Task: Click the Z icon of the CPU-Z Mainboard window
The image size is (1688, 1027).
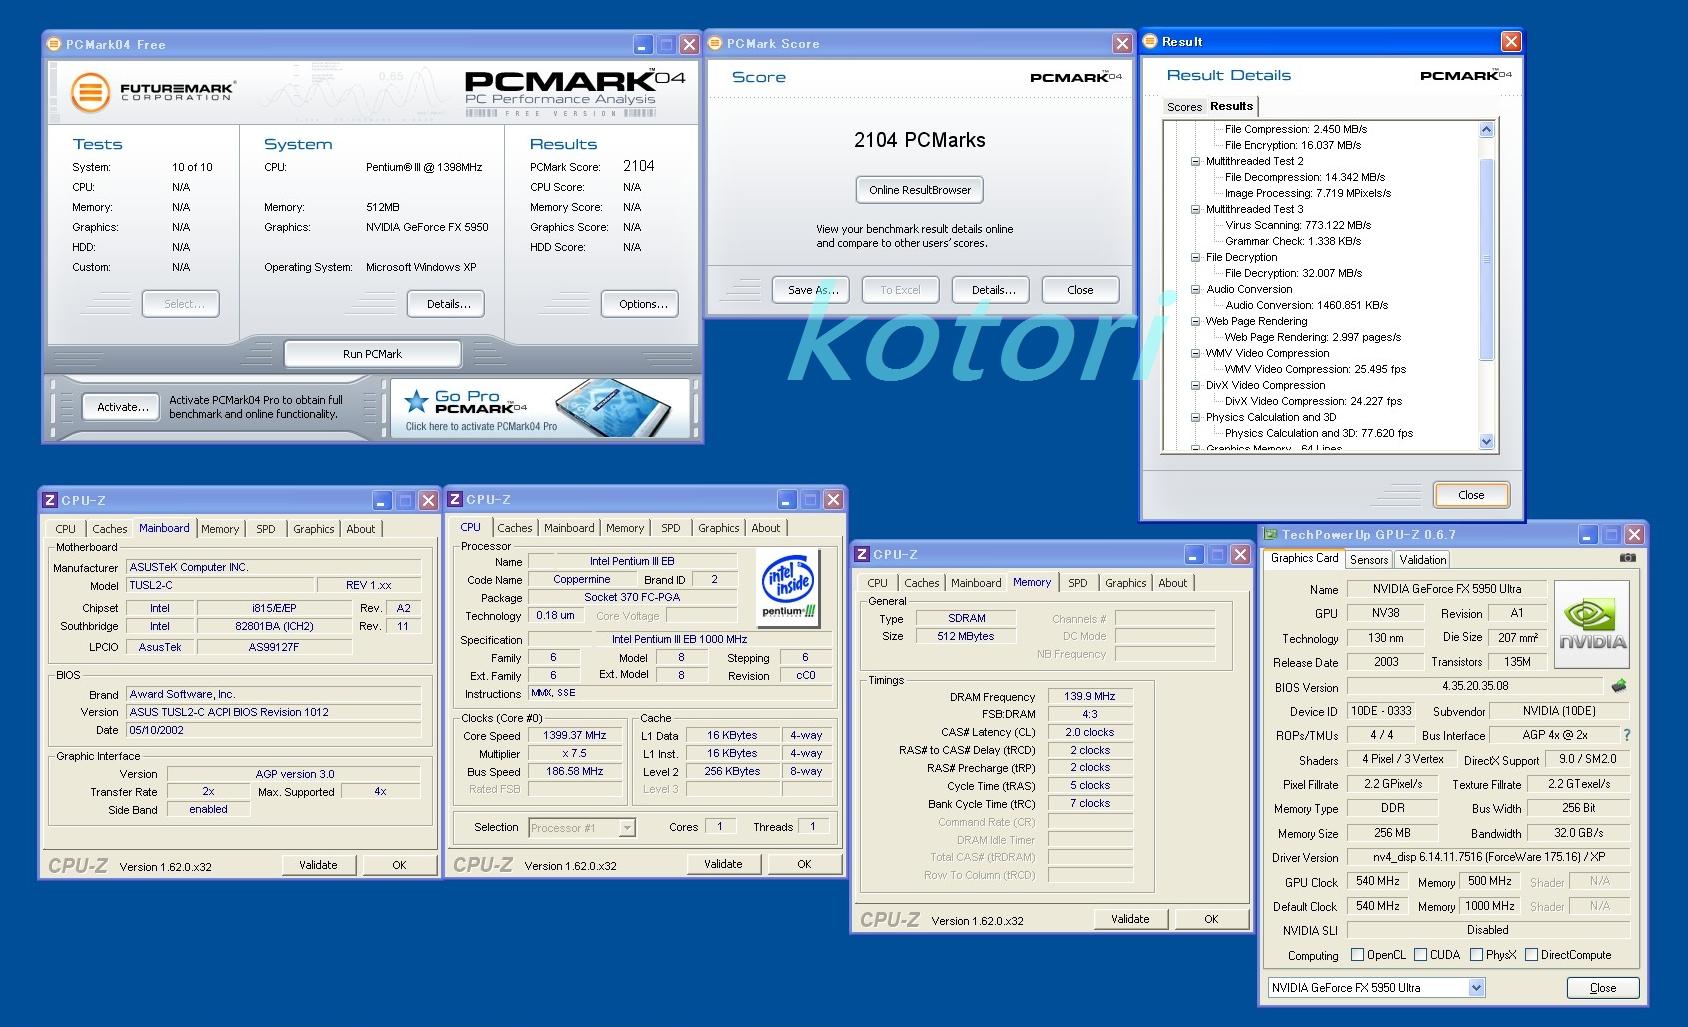Action: coord(51,500)
